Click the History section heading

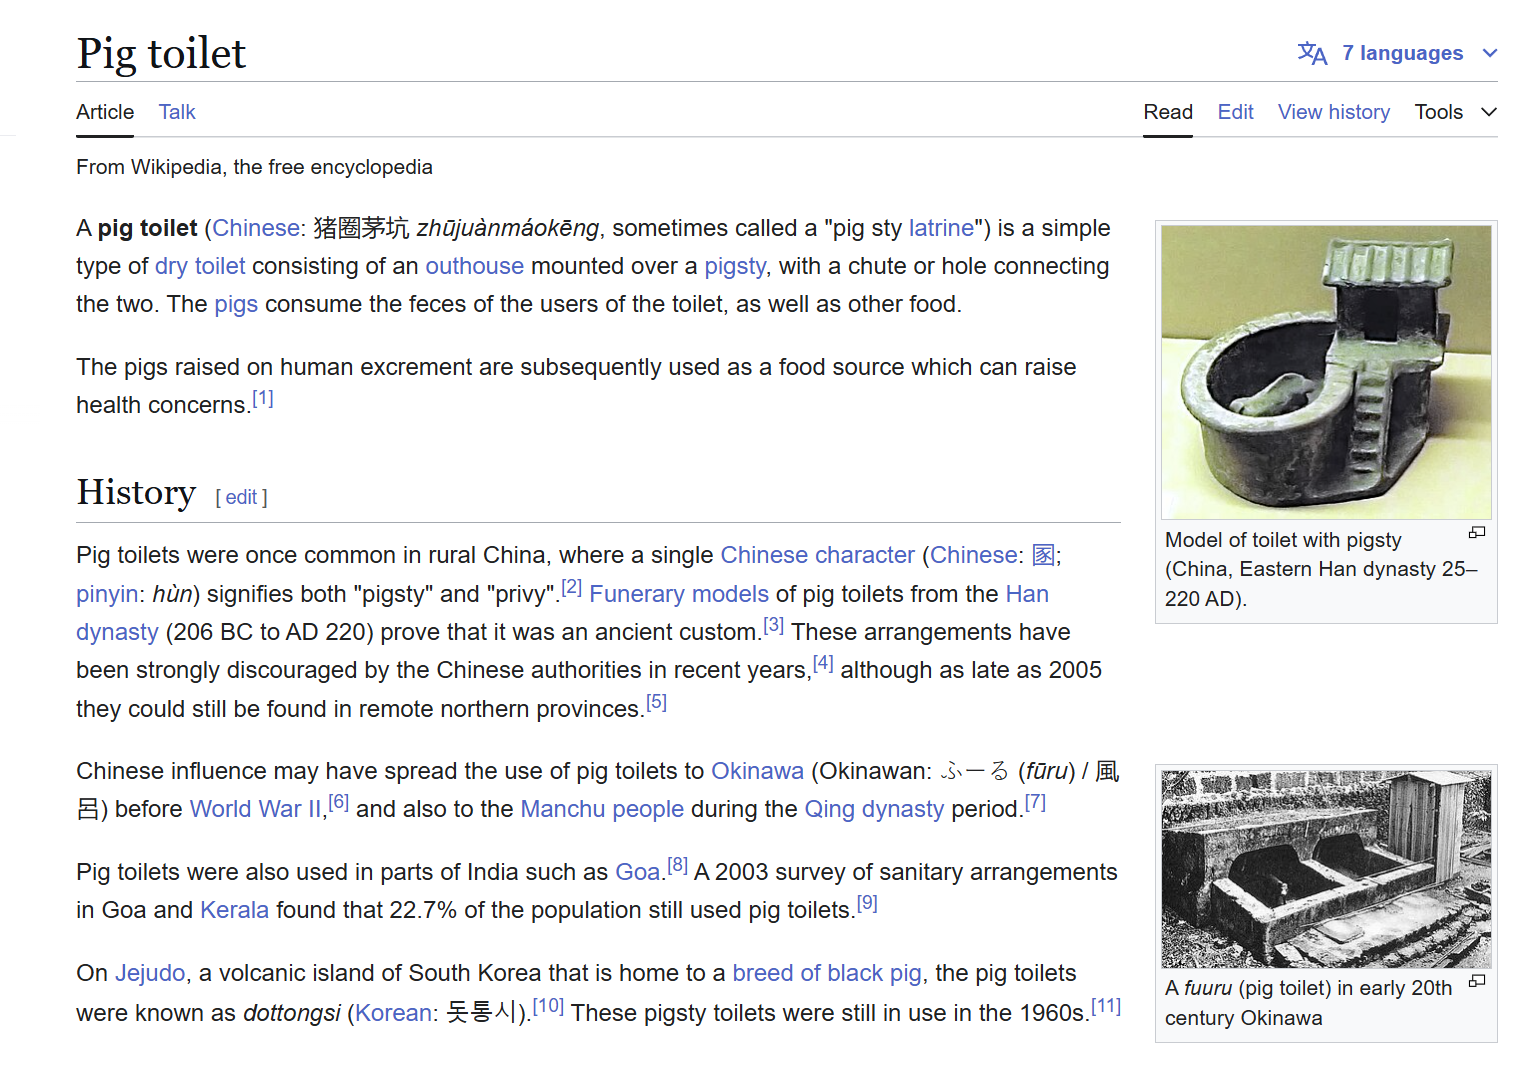[136, 492]
